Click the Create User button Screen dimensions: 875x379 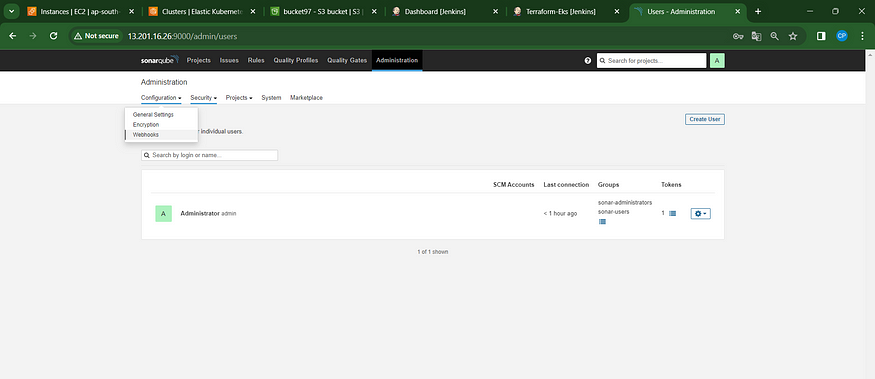[x=705, y=119]
